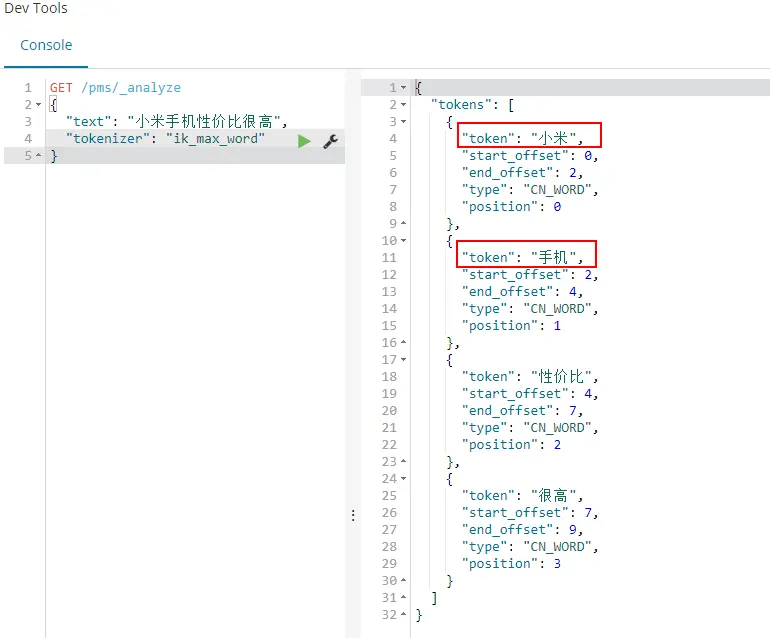Fold arrow at response line 9
The image size is (770, 638).
coord(404,223)
